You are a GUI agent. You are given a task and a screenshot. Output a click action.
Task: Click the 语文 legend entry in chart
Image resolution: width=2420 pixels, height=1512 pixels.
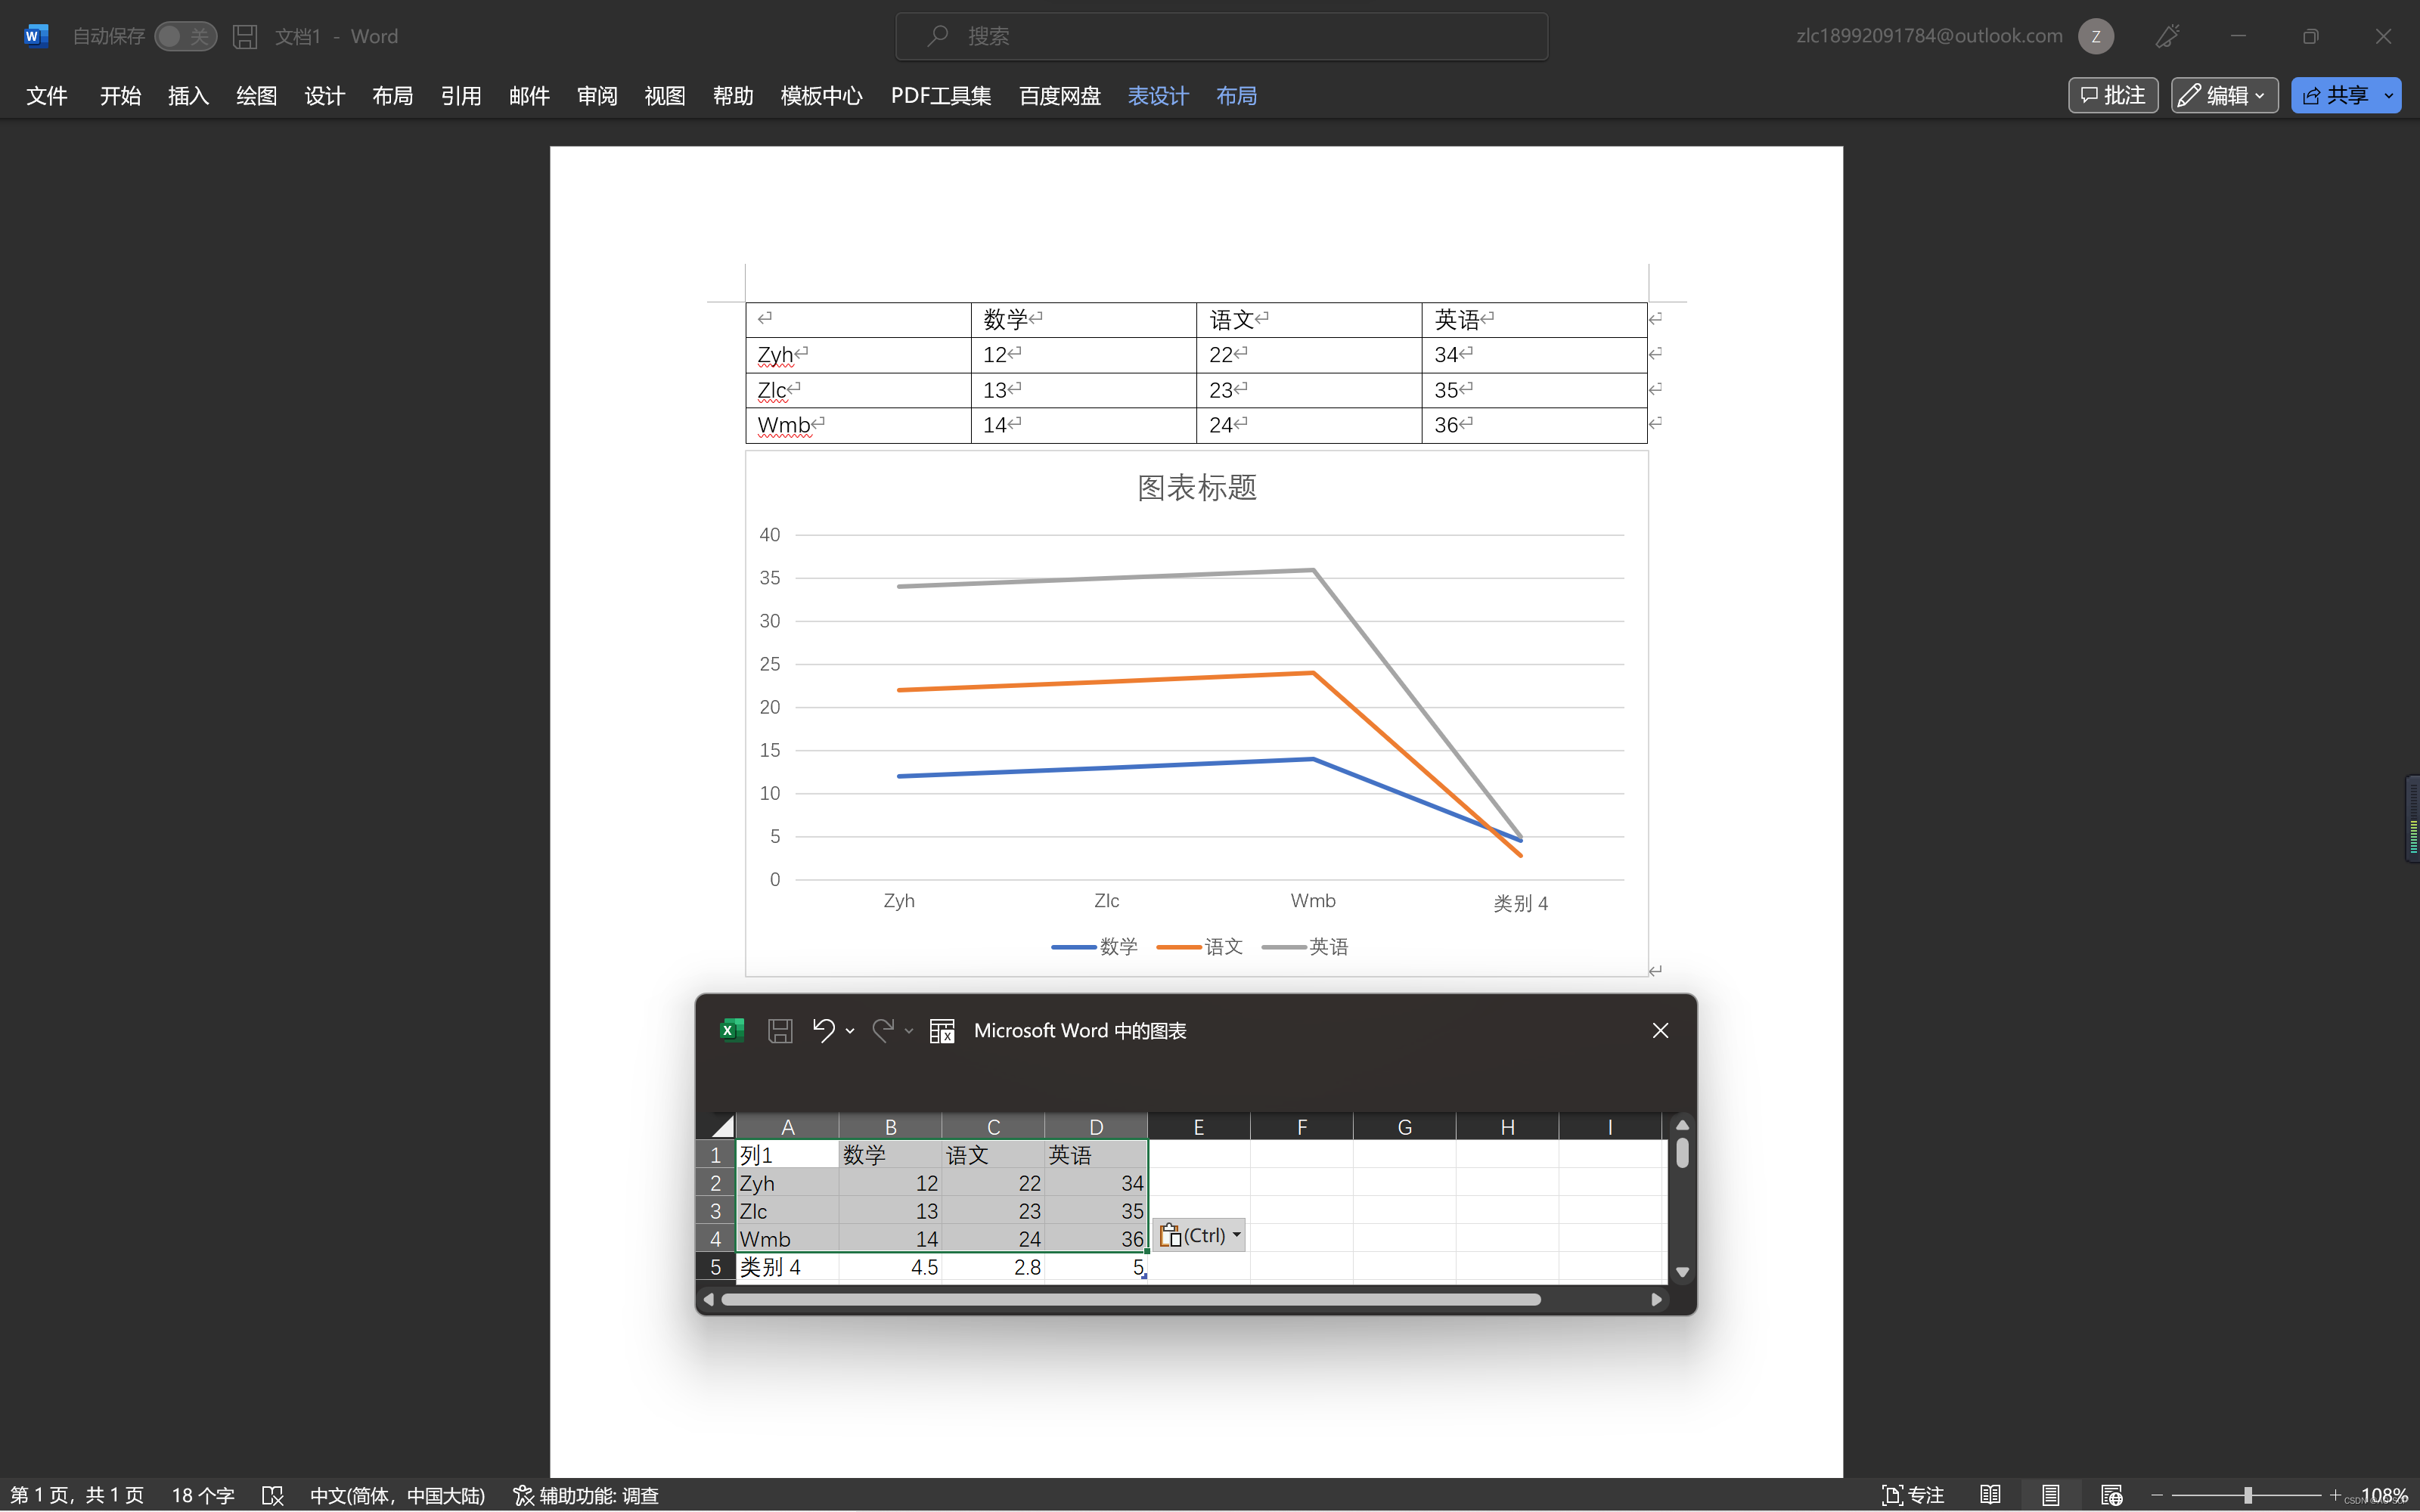tap(1200, 946)
